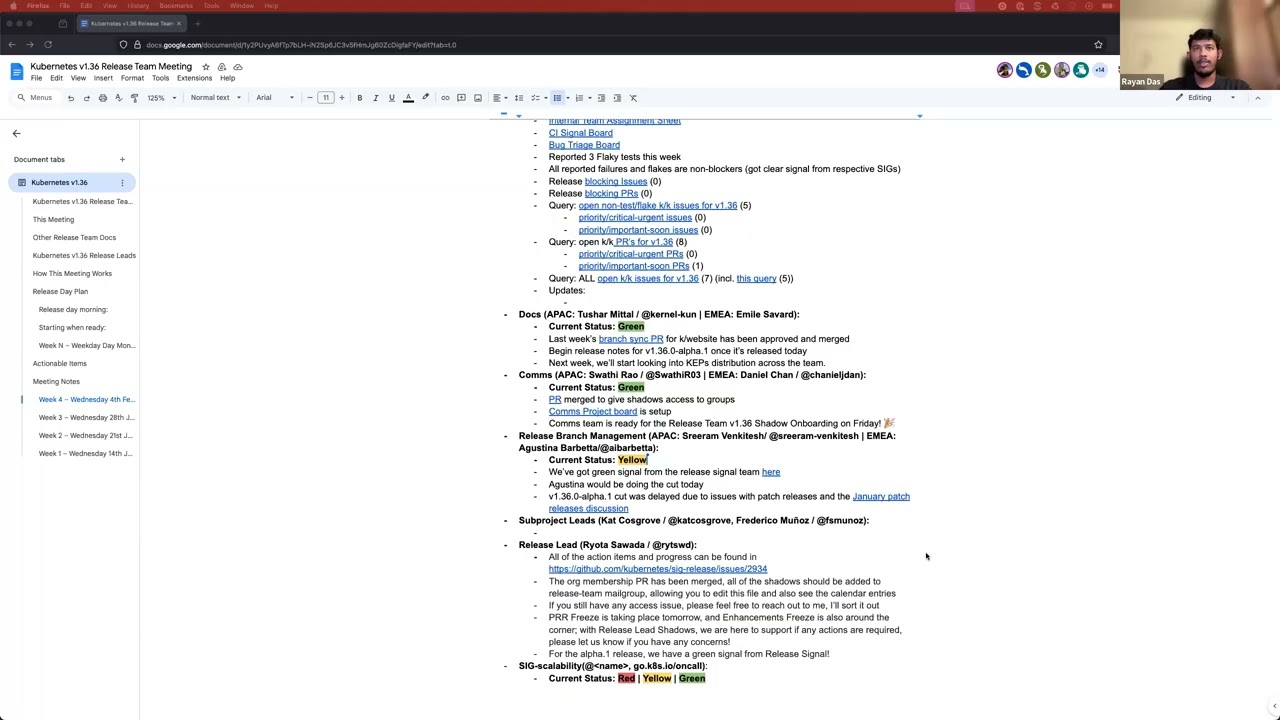Open the Format menu
Image resolution: width=1280 pixels, height=720 pixels.
pos(132,78)
